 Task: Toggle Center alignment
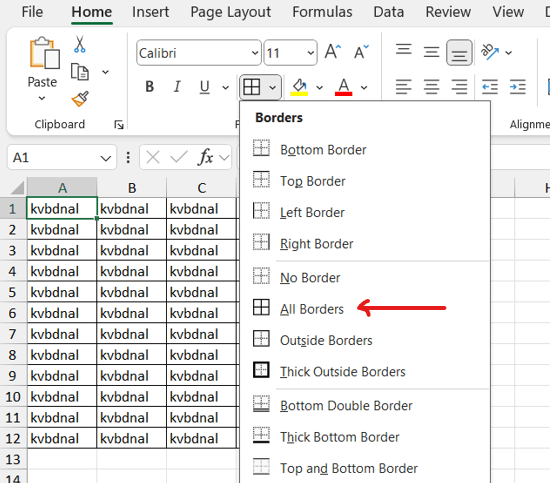pyautogui.click(x=431, y=87)
